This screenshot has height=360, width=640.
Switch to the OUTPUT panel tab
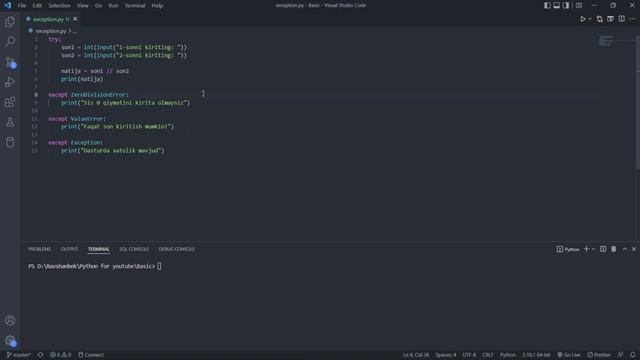pos(69,249)
